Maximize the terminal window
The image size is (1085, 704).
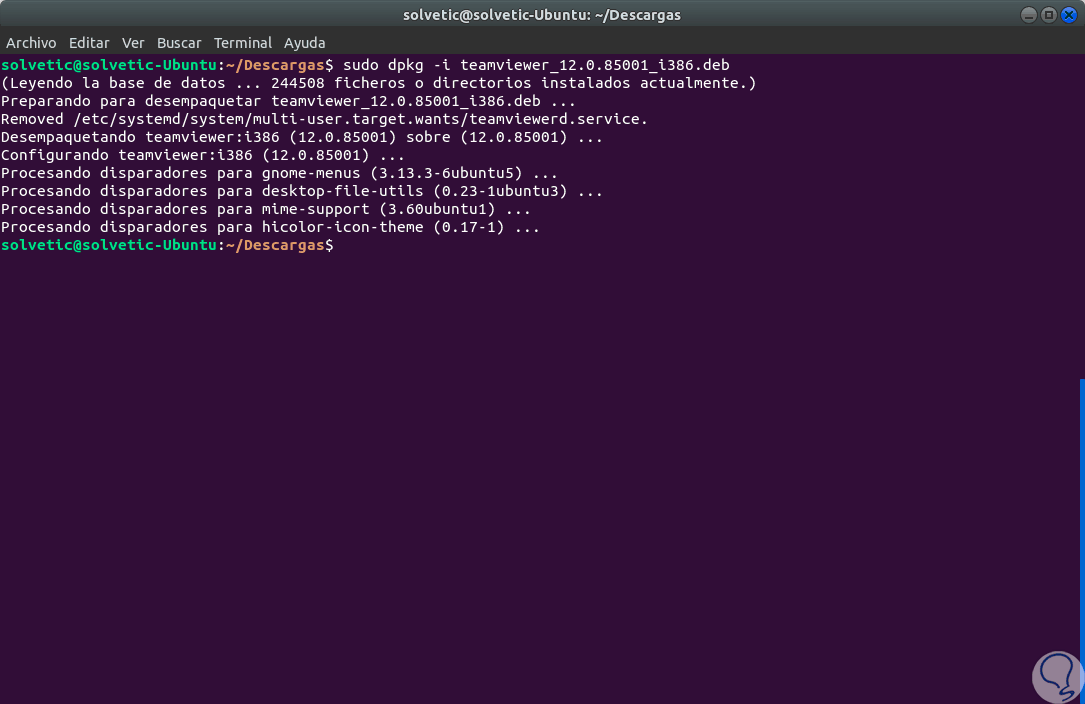pos(1048,15)
